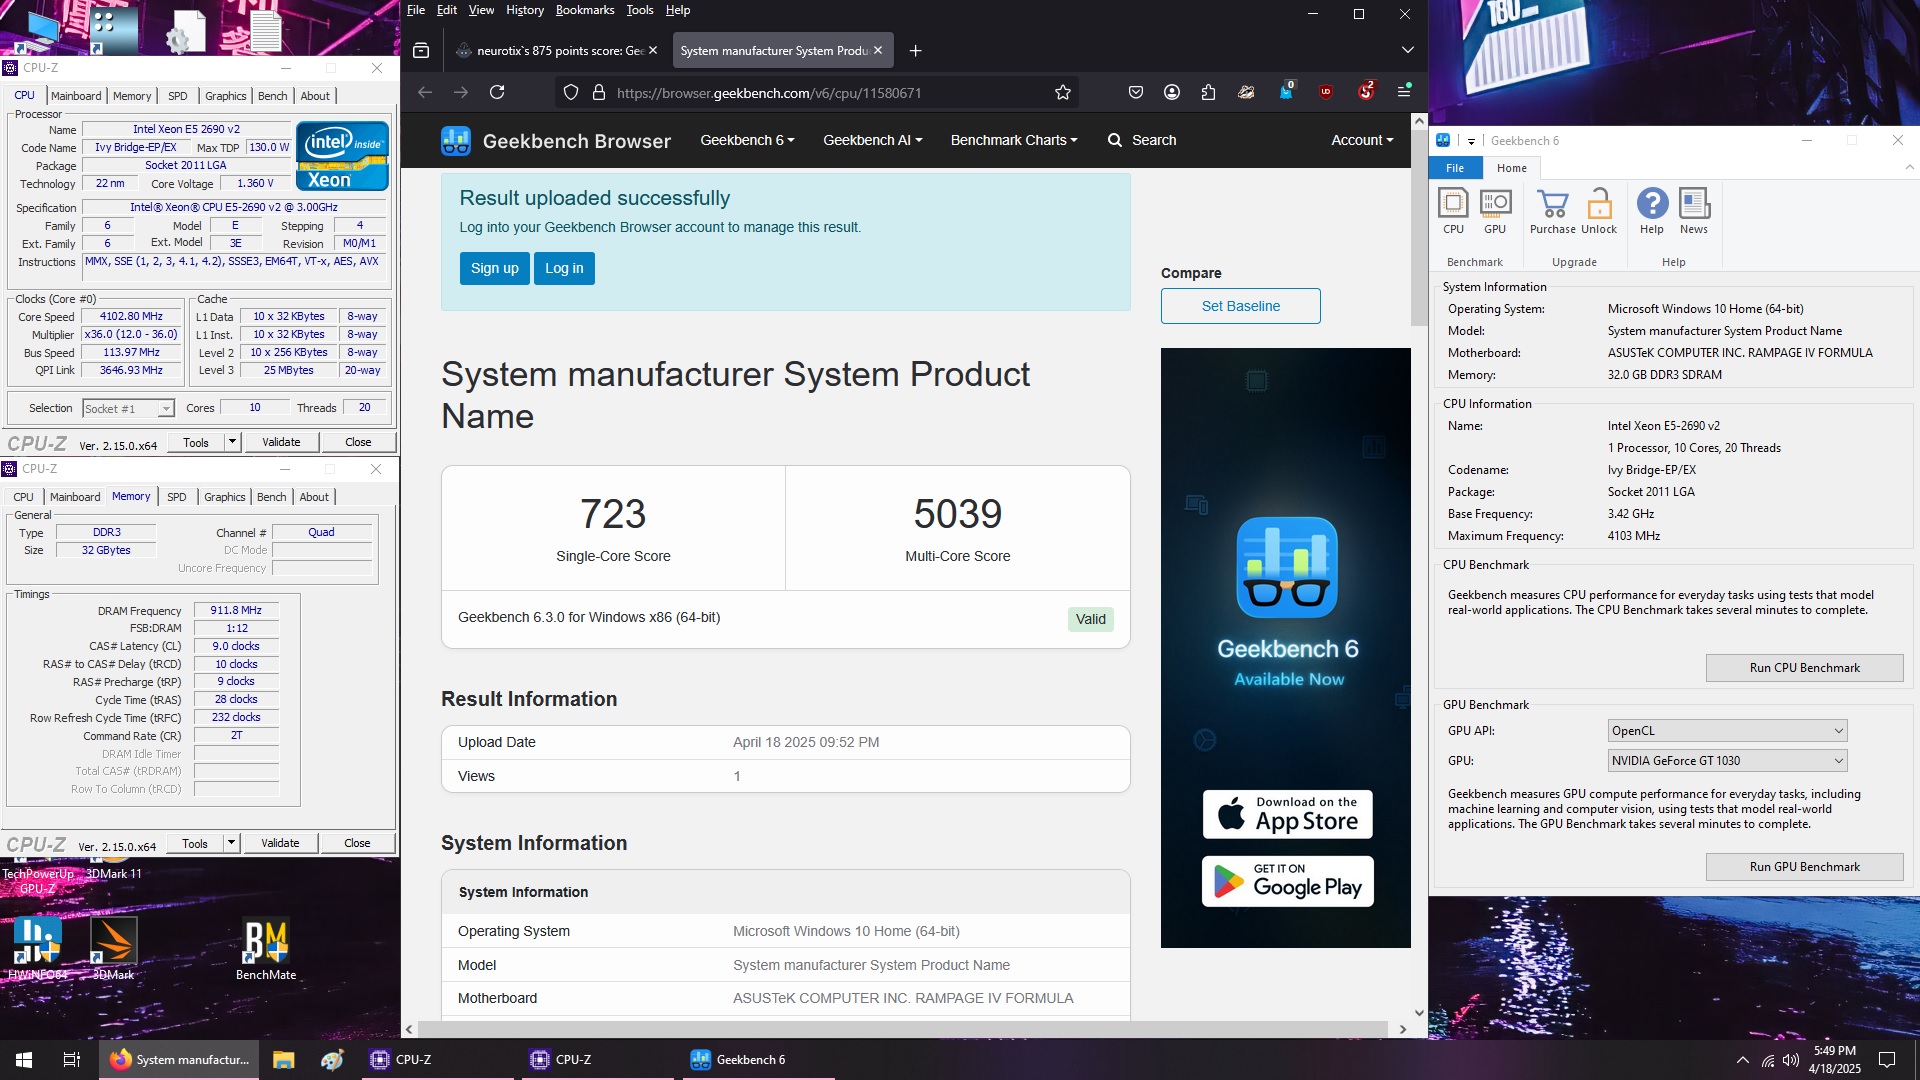Switch to Geekbench 6 taskbar button
Screen dimensions: 1920x1080
758,1060
